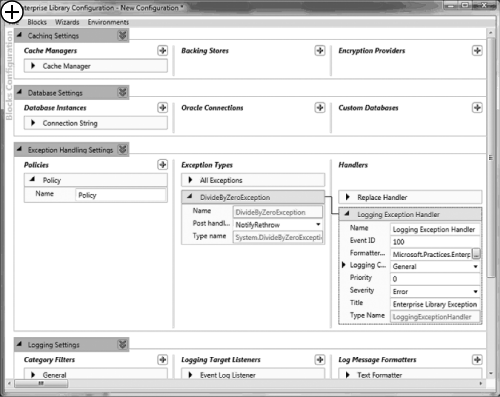Edit the Policy Name field

pyautogui.click(x=121, y=195)
